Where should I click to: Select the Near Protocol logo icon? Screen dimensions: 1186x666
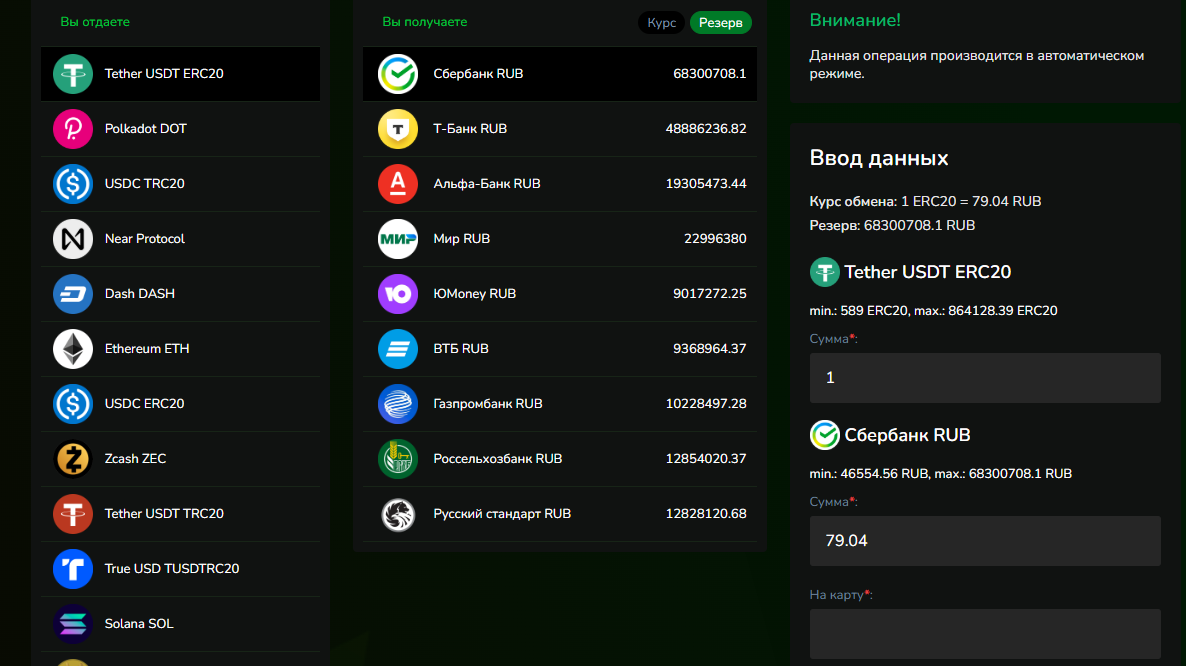coord(73,239)
